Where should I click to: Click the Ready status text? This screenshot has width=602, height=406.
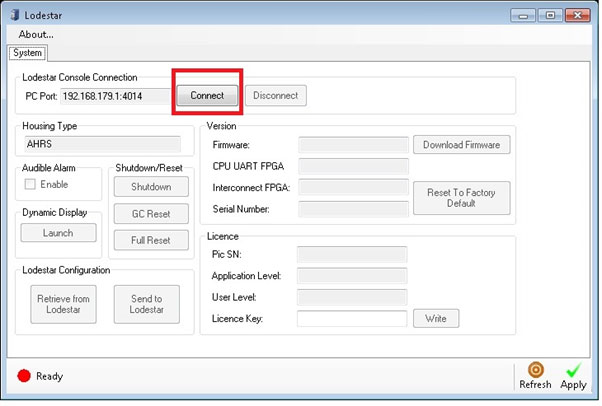click(50, 376)
